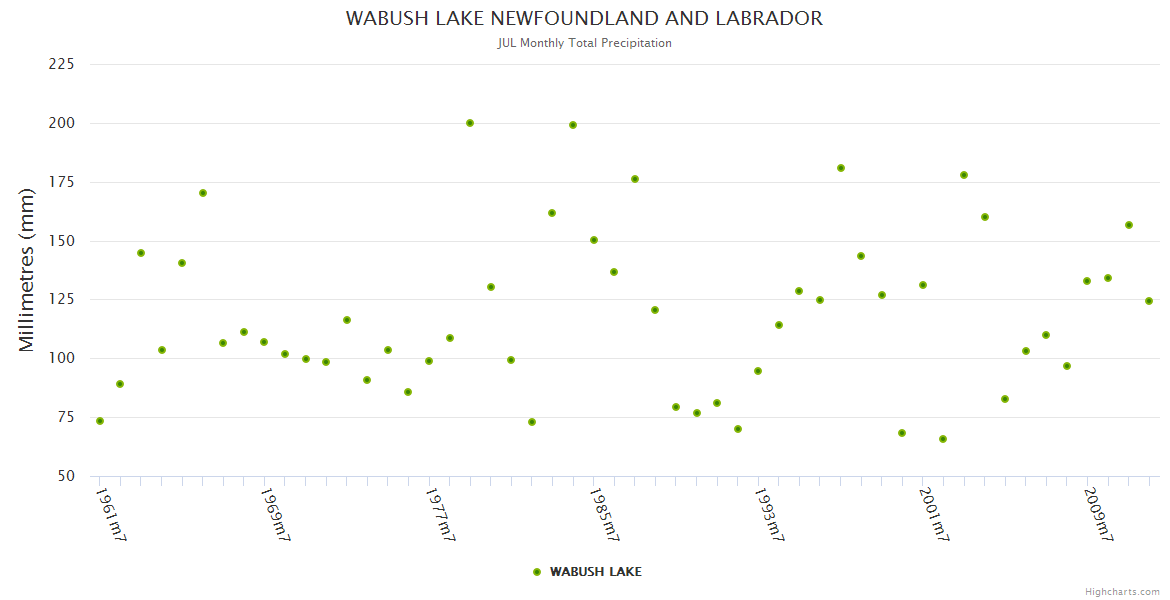Click the chart title WABUSH LAKE NEWFOUNDLAND AND LABRADOR
The image size is (1170, 600).
(x=584, y=19)
